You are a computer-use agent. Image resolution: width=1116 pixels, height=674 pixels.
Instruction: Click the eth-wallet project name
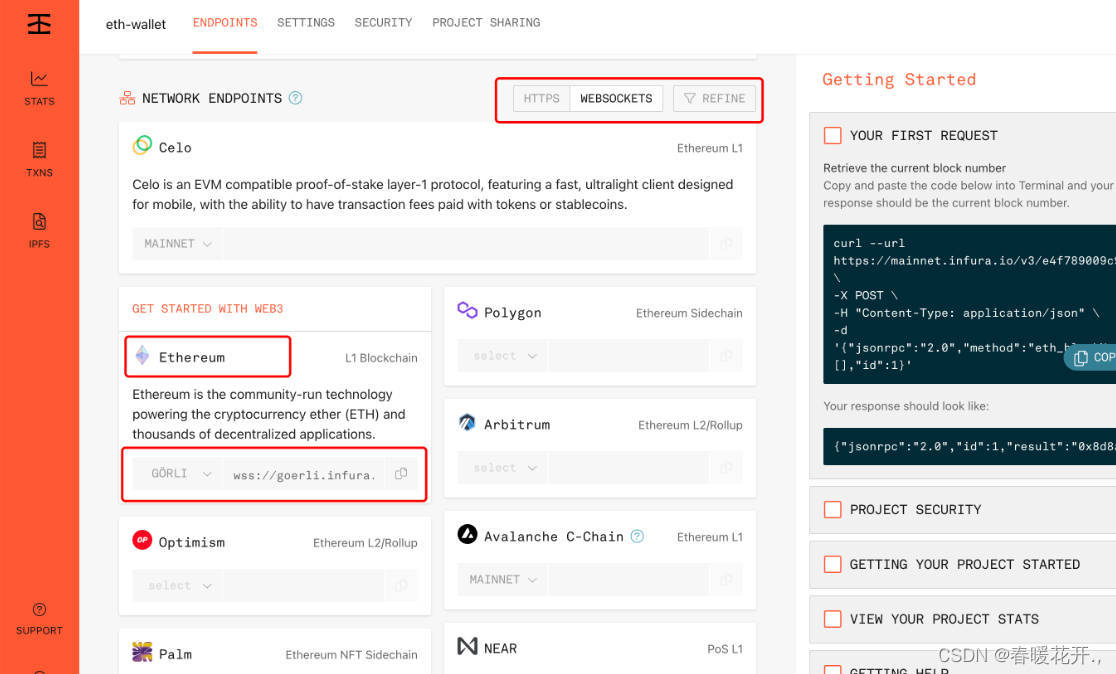[136, 24]
